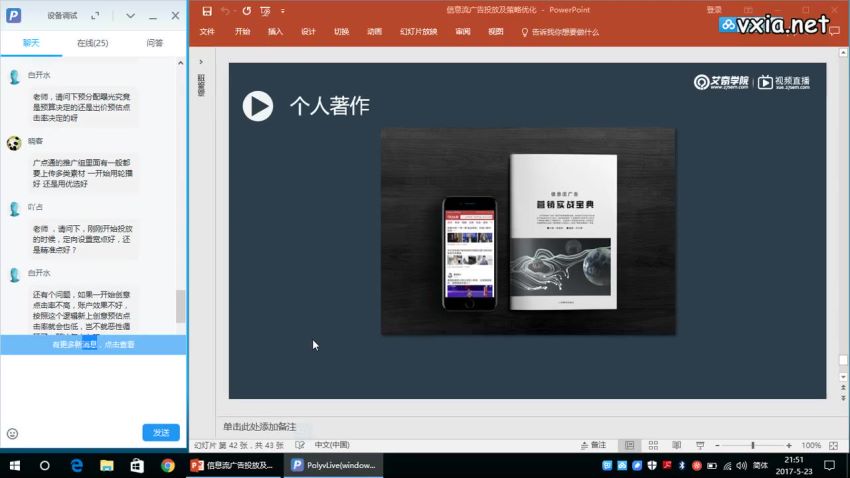Click the PolyvLive P logo icon
The width and height of the screenshot is (850, 478).
pyautogui.click(x=14, y=15)
